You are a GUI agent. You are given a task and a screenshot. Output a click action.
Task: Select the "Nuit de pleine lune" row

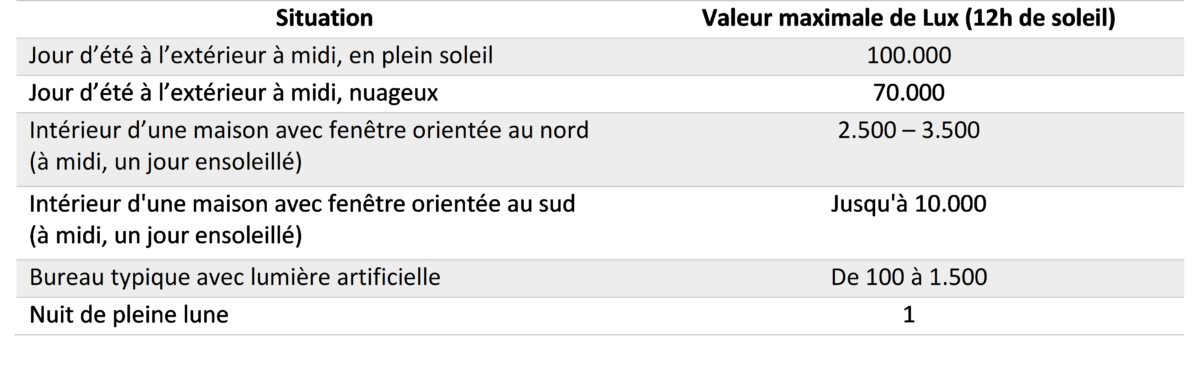[x=600, y=315]
